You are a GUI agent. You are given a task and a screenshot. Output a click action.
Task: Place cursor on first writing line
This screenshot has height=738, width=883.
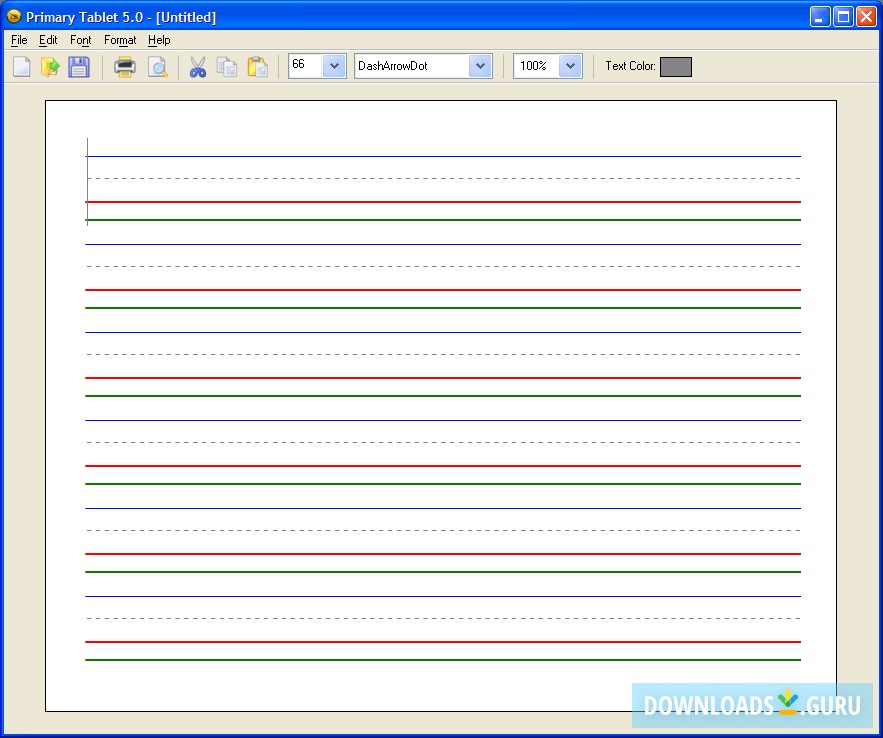[443, 189]
